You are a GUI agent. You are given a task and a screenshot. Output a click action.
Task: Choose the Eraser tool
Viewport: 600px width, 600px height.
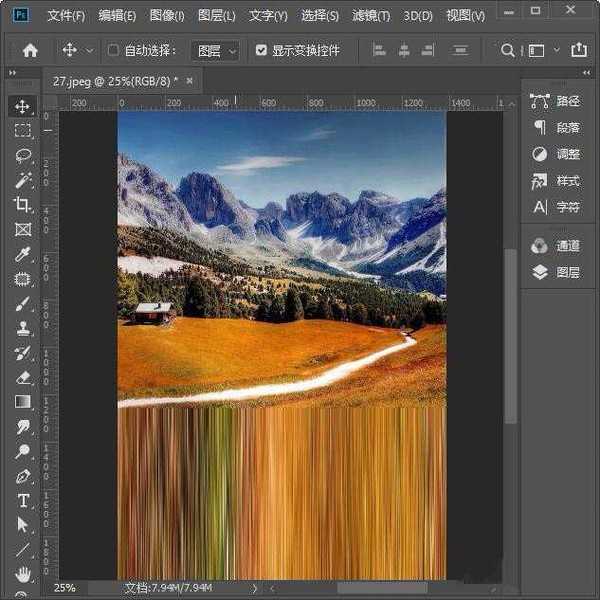[22, 377]
